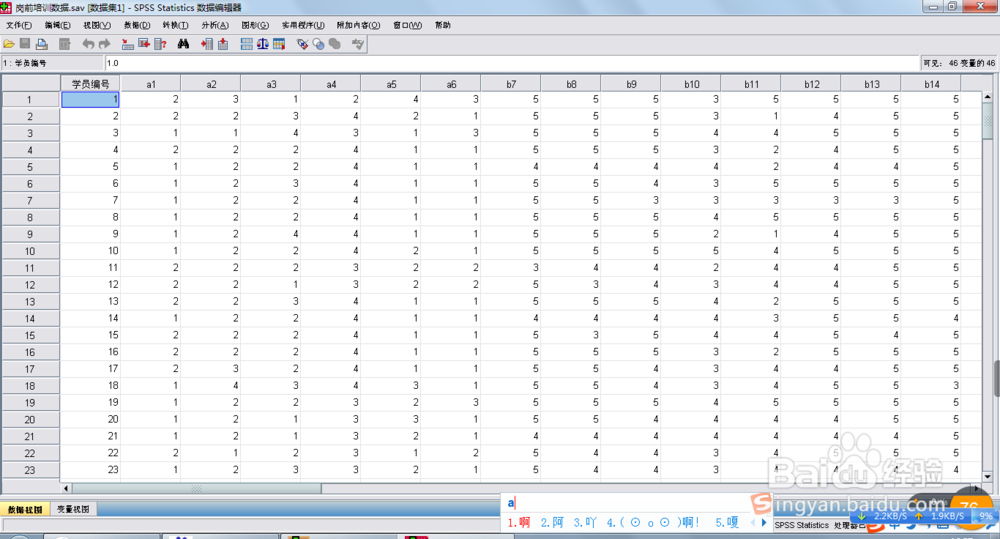The image size is (1000, 539).
Task: Click the 学员编号 cell in row 5
Action: pyautogui.click(x=91, y=166)
